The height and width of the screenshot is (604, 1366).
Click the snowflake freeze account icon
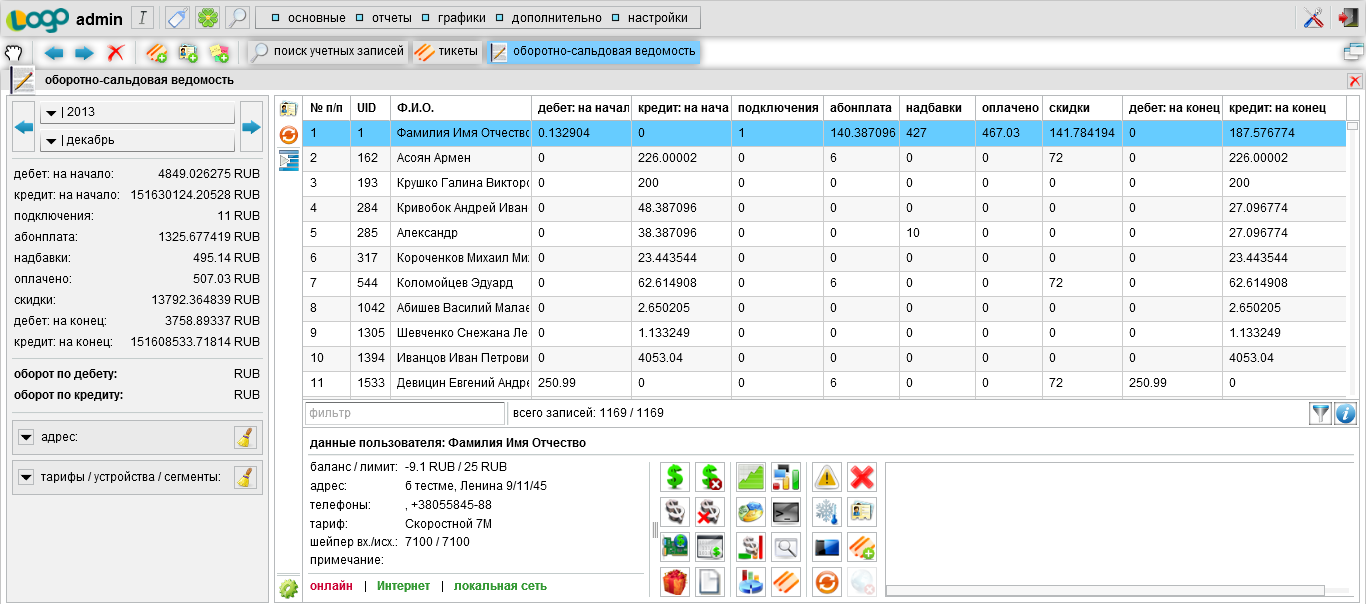(826, 512)
